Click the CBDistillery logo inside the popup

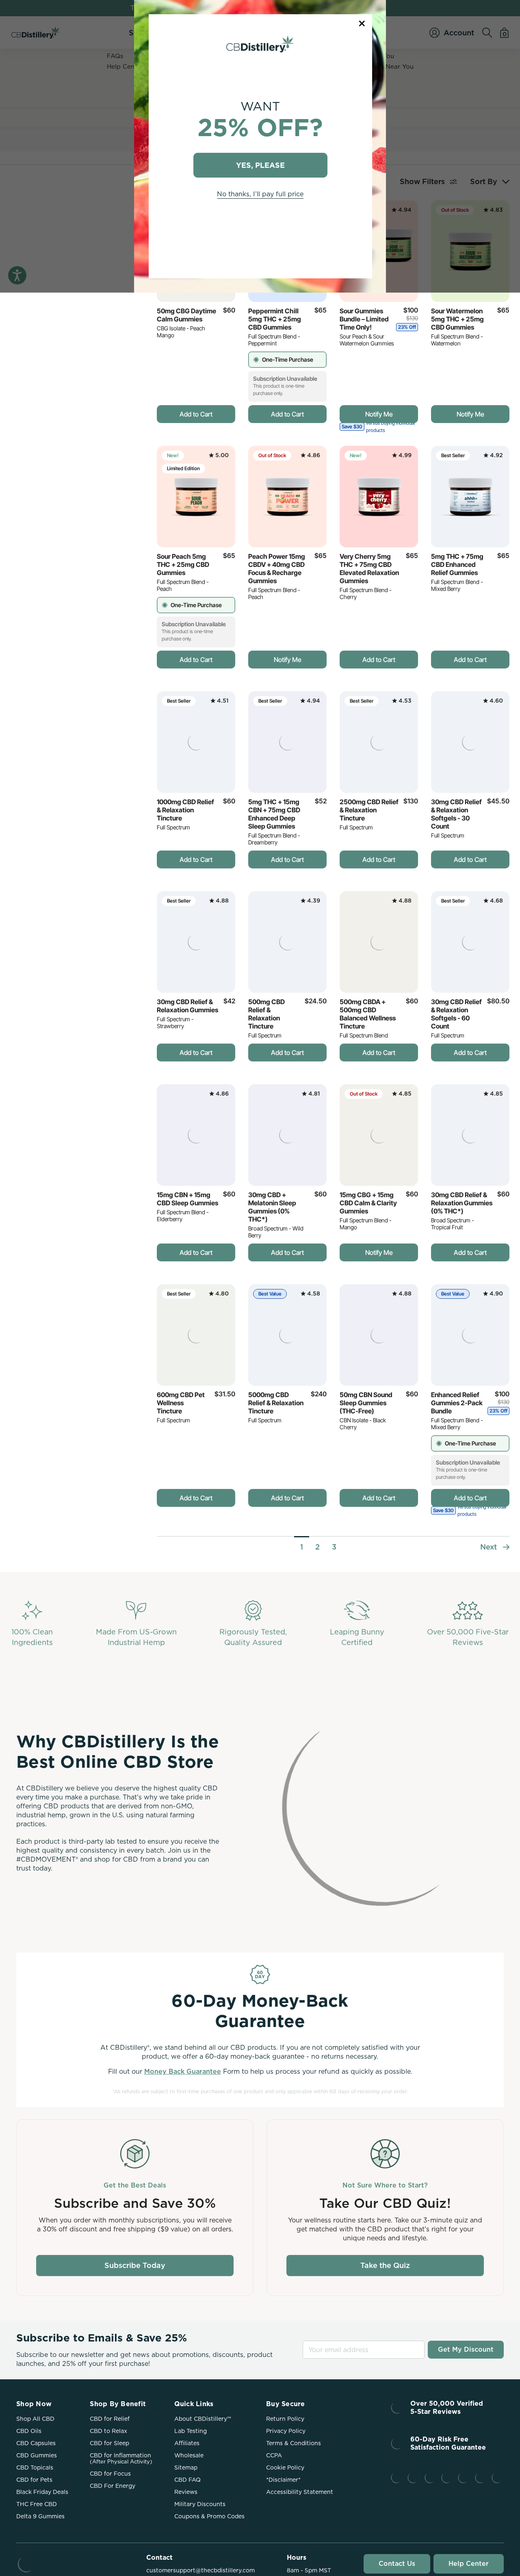click(x=260, y=45)
